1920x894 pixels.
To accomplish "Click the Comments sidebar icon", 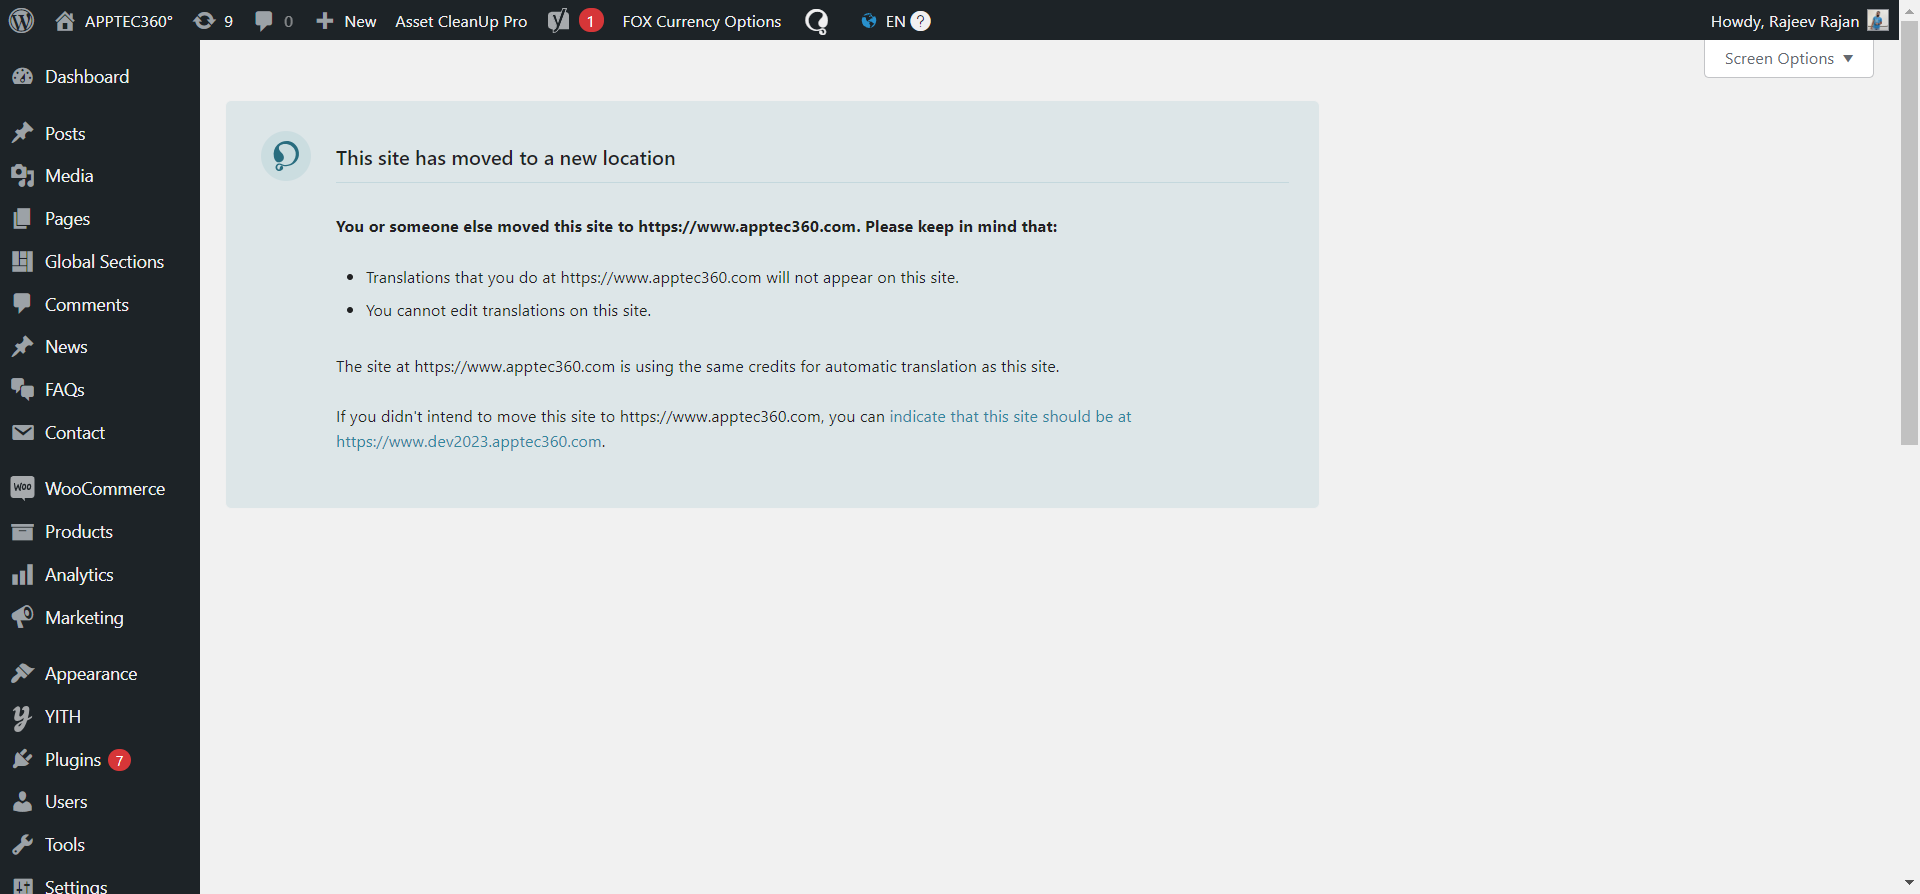I will pos(23,304).
